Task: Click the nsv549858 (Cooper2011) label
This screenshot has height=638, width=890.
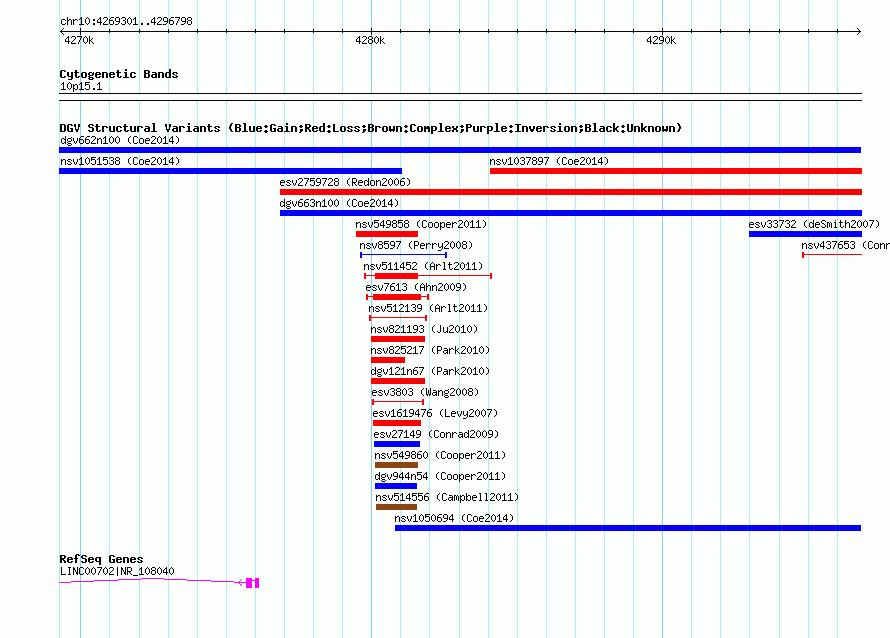Action: pyautogui.click(x=421, y=224)
